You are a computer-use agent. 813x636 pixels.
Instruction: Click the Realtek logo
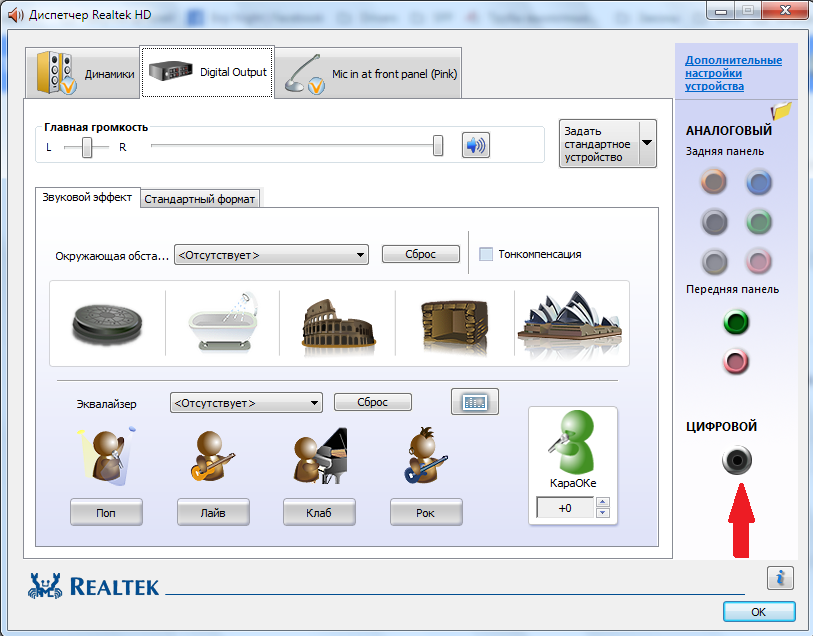coord(94,586)
